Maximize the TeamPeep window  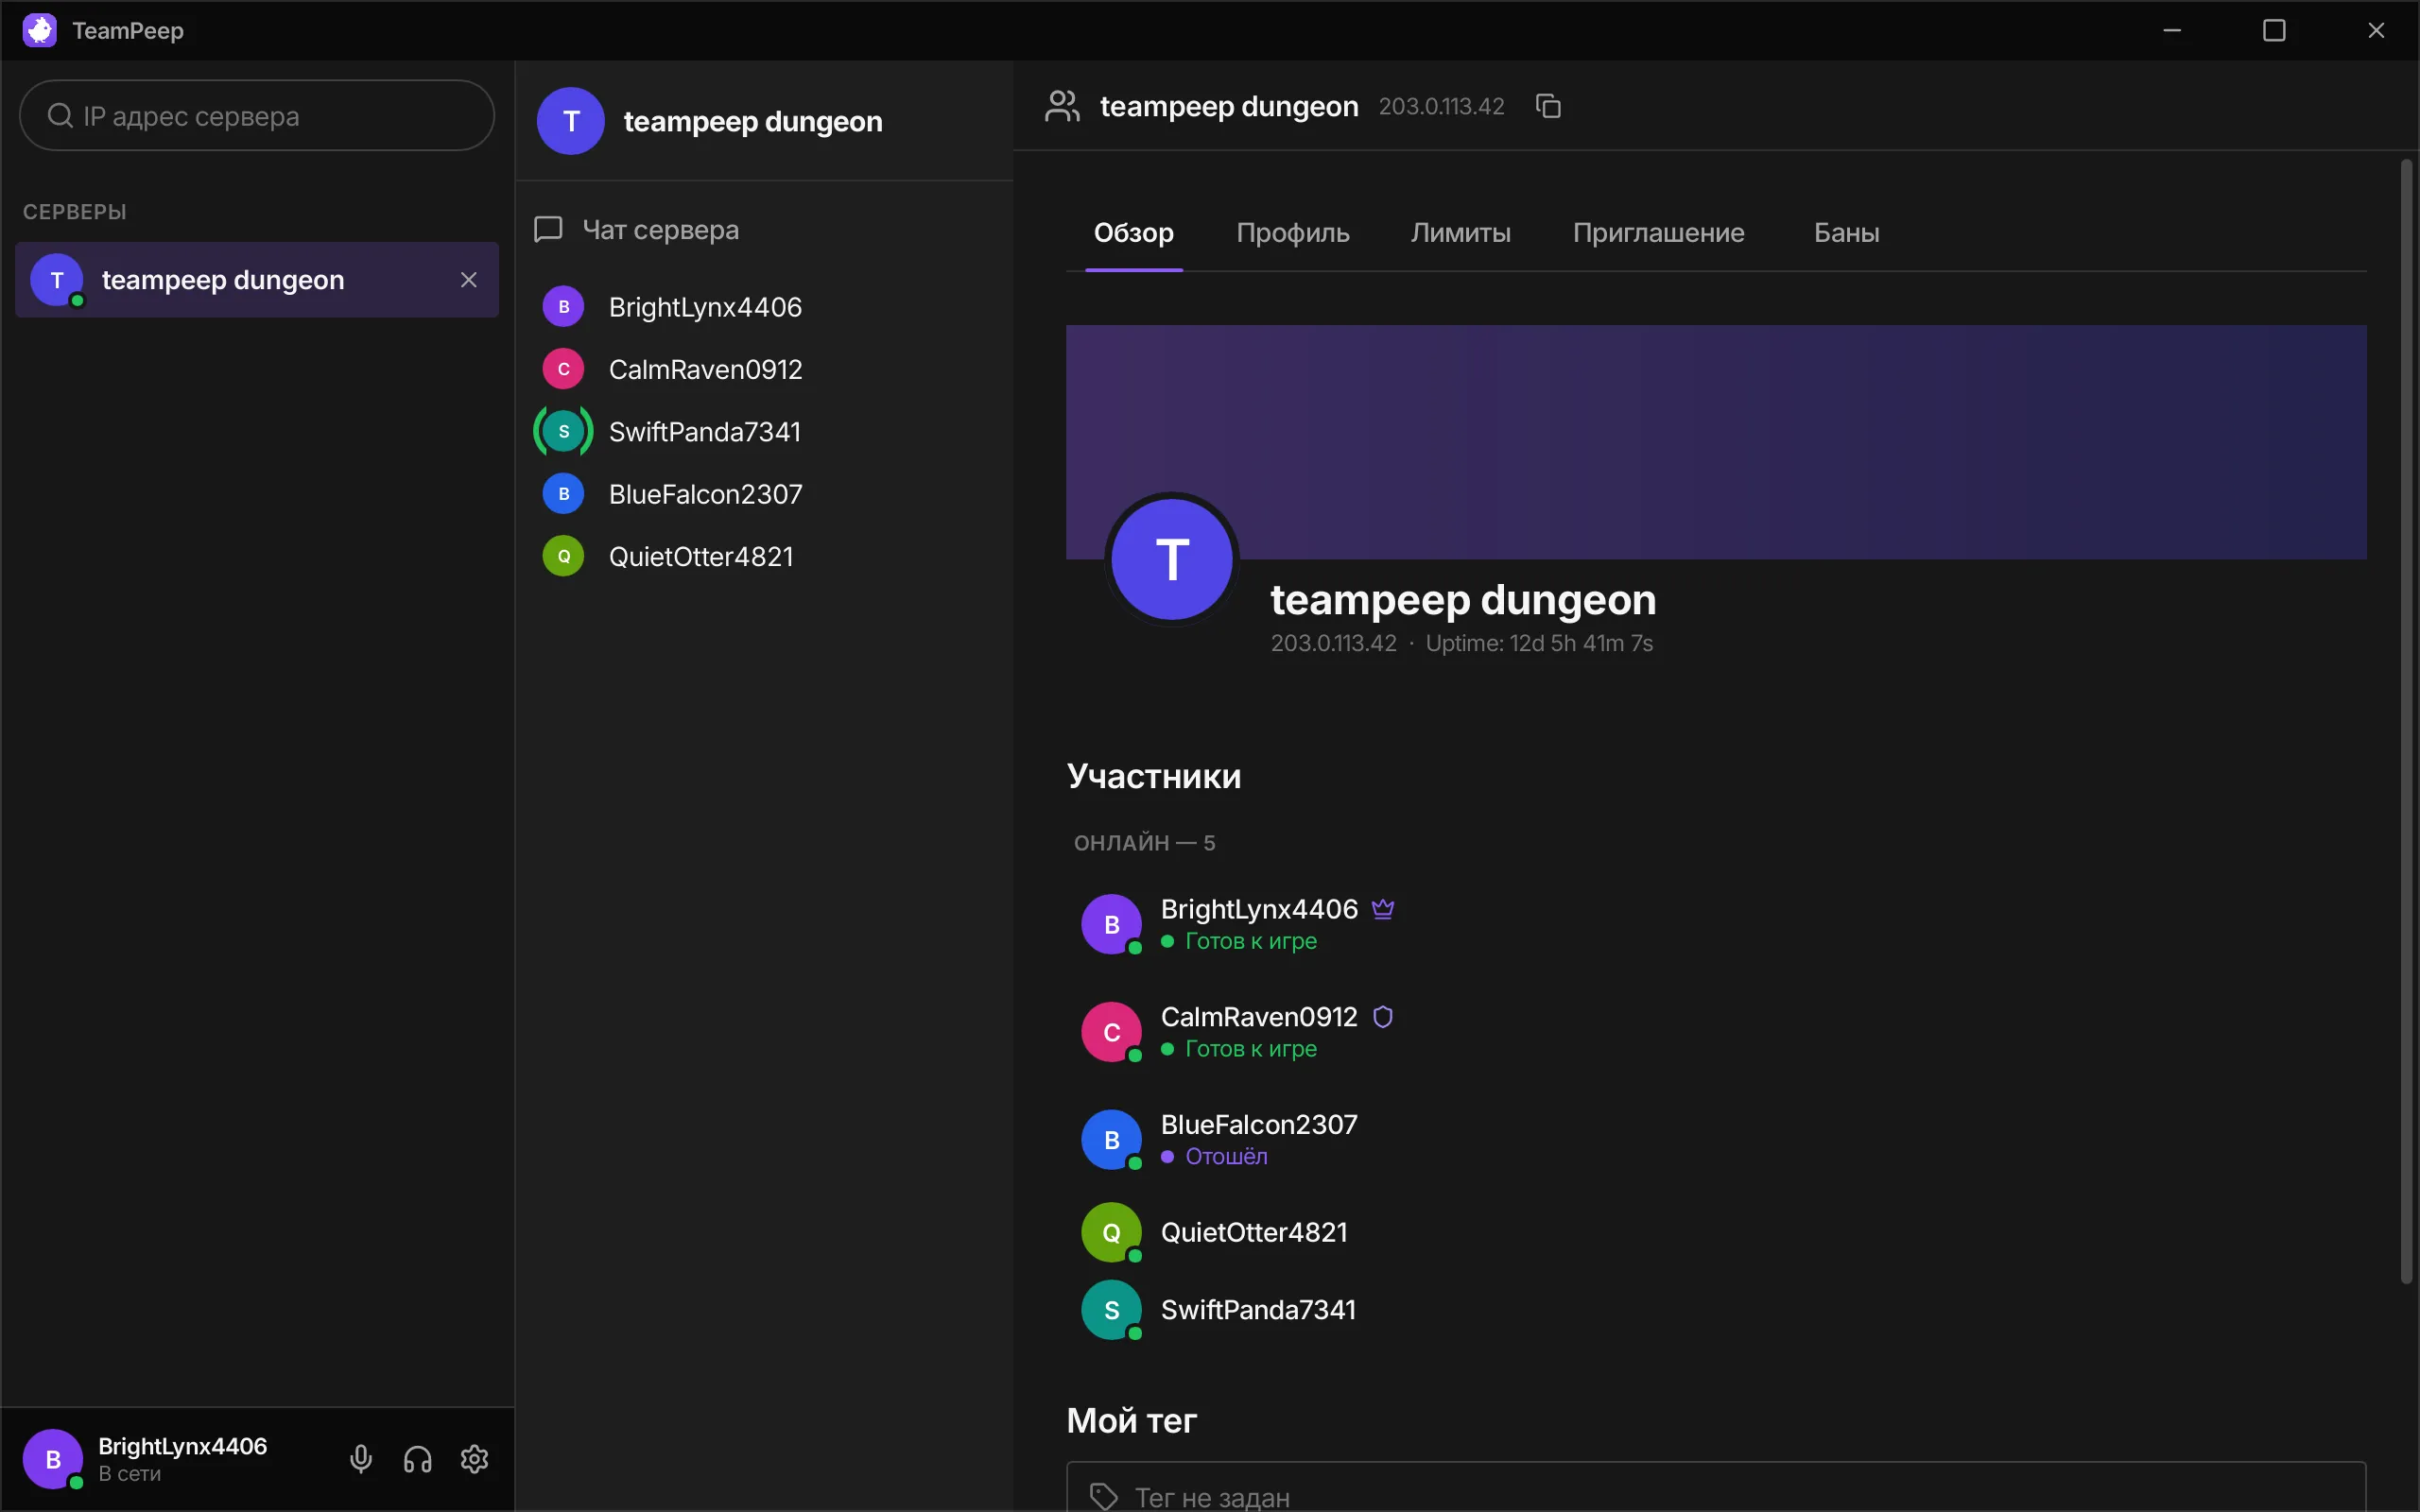click(2274, 30)
